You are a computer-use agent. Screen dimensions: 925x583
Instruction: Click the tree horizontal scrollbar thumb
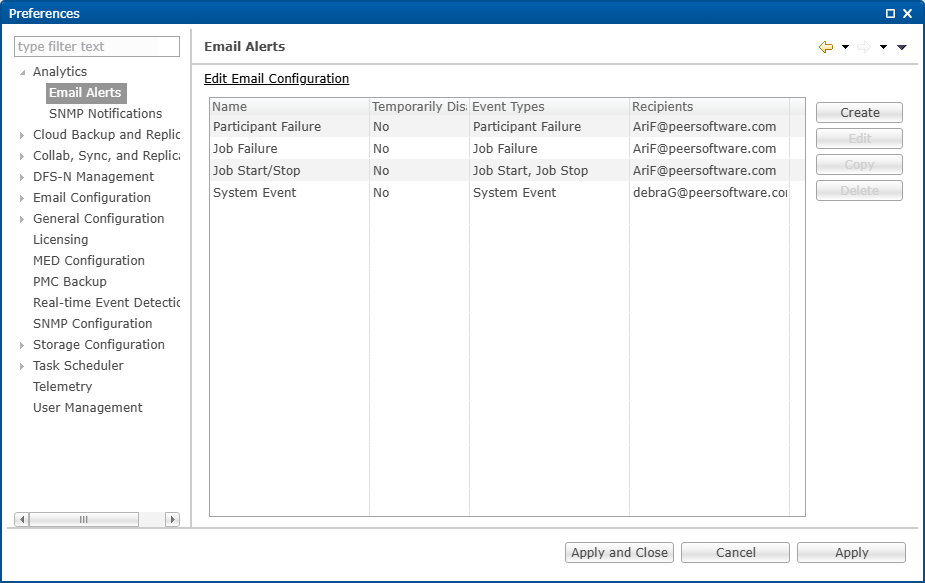click(x=84, y=519)
